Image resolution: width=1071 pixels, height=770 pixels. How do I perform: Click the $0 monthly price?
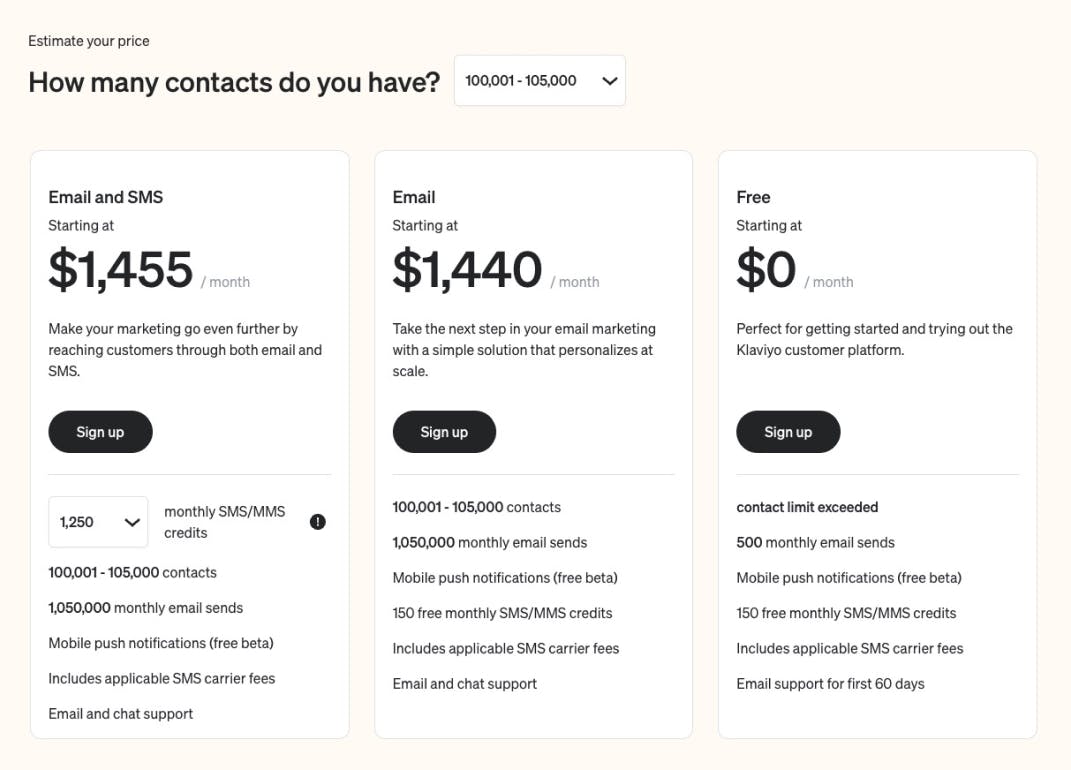pyautogui.click(x=766, y=270)
